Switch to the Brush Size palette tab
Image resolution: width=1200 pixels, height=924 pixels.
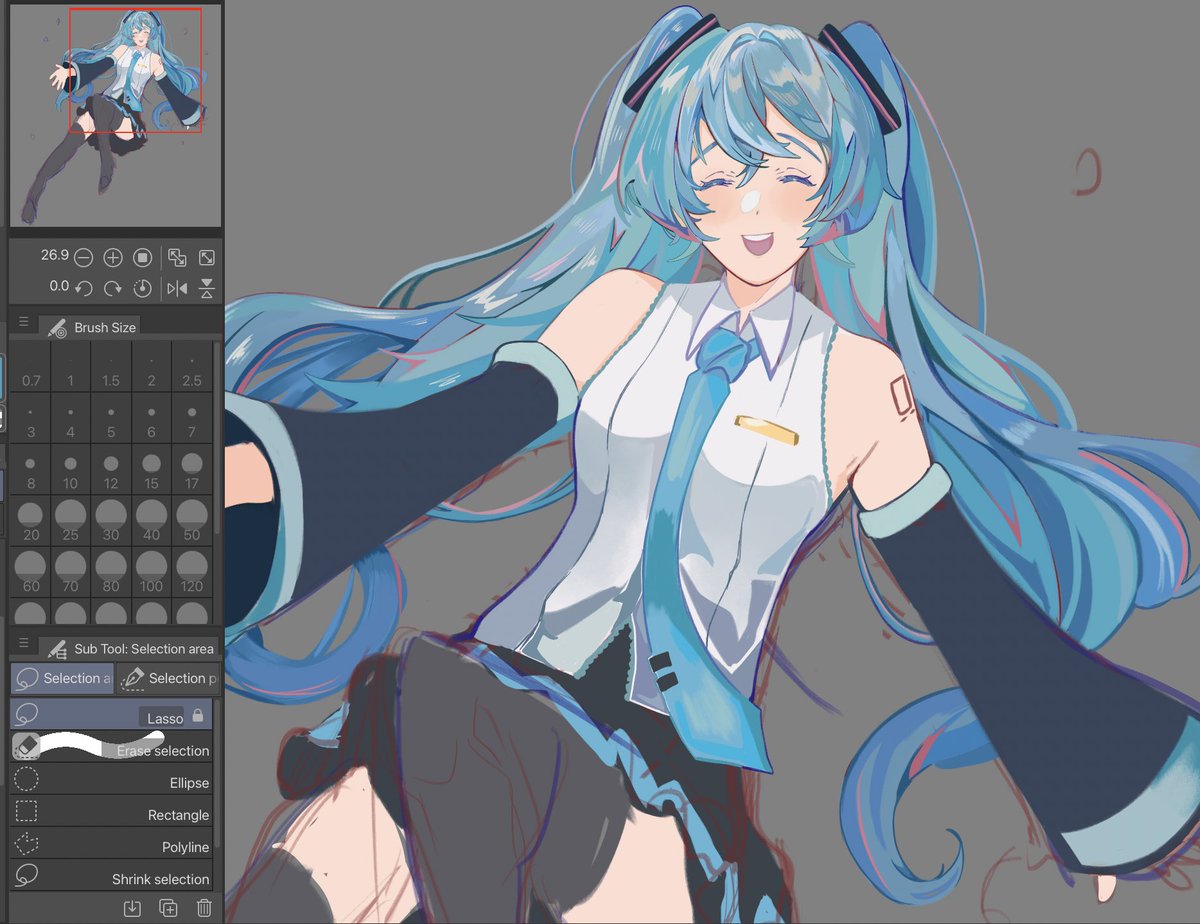89,326
